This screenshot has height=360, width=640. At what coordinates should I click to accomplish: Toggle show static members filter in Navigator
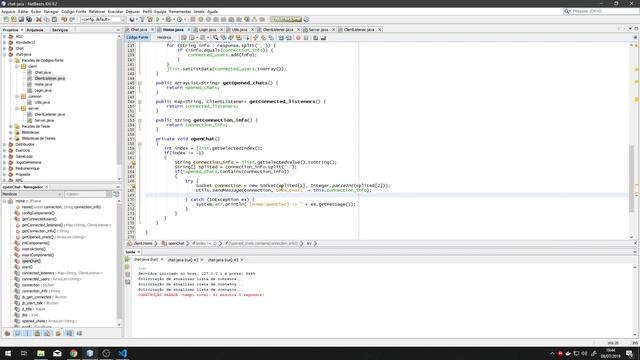point(27,333)
